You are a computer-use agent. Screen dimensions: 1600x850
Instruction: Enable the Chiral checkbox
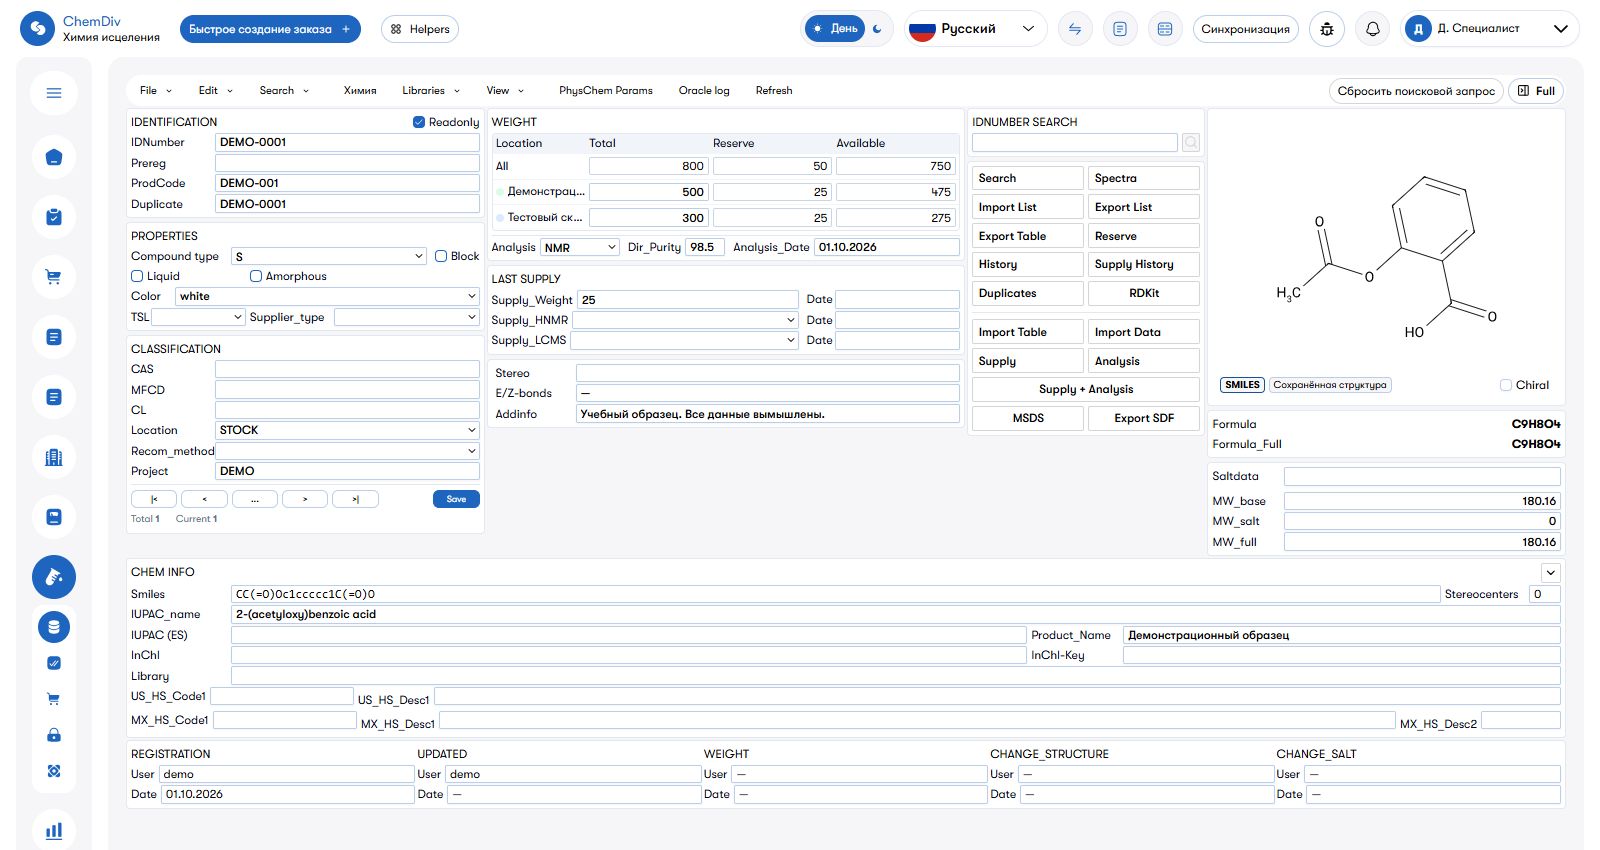1506,385
